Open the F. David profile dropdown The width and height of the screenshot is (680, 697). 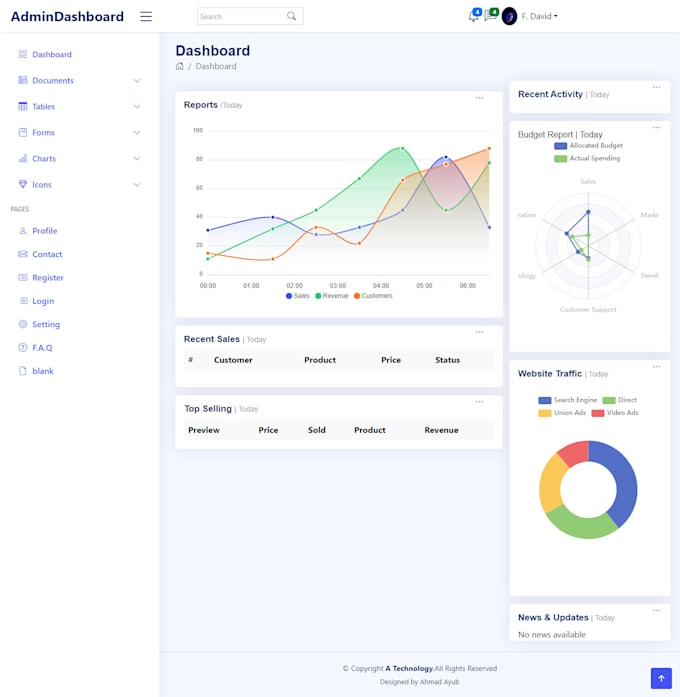click(540, 16)
